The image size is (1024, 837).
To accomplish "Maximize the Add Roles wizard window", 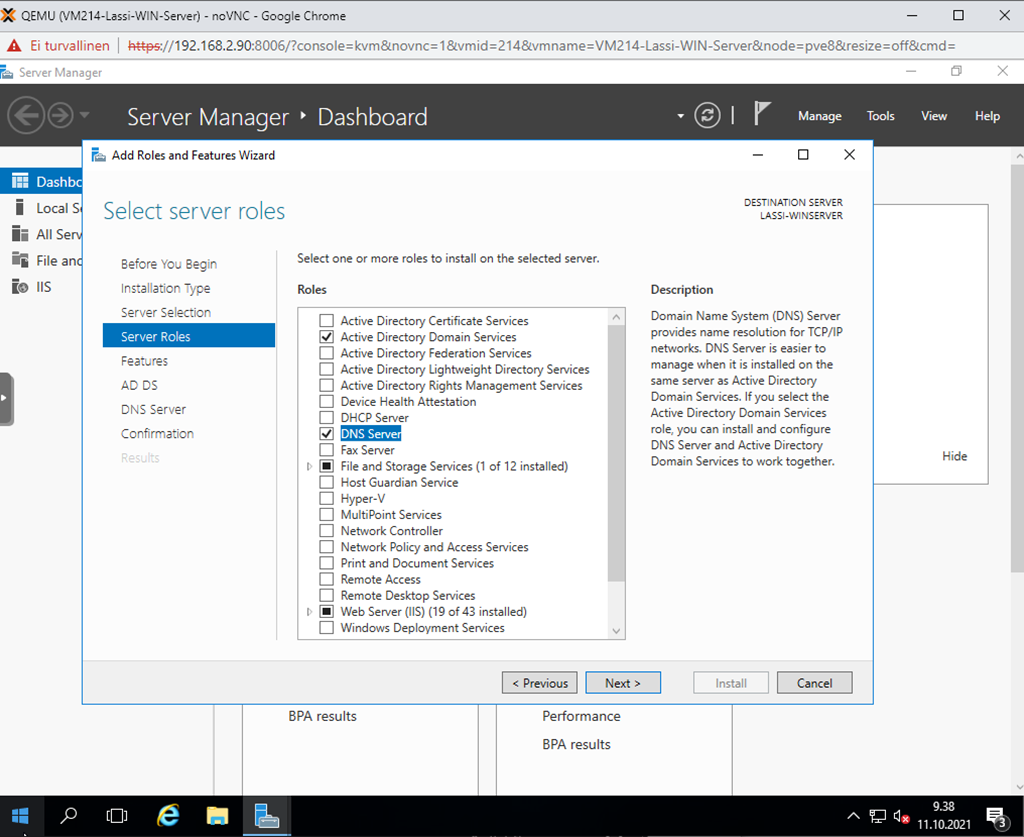I will point(803,155).
